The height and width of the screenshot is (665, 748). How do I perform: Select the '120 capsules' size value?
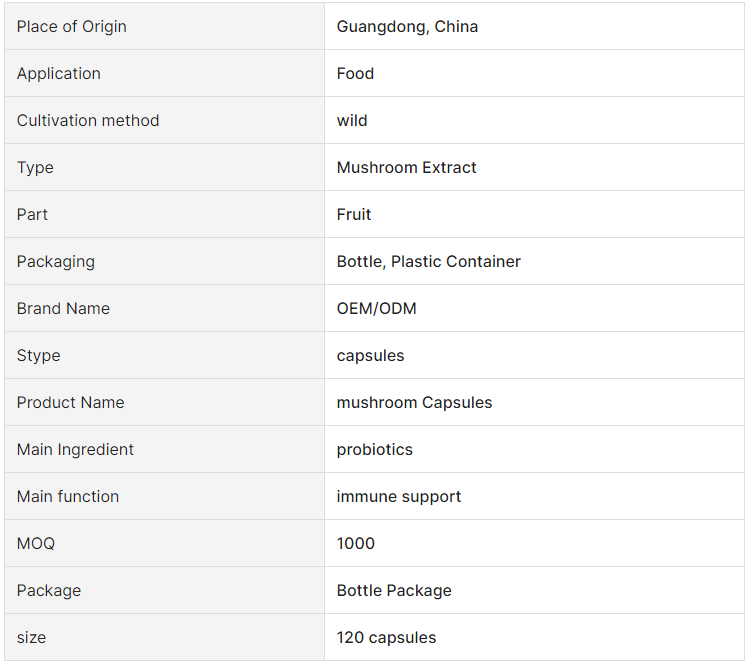pyautogui.click(x=386, y=637)
